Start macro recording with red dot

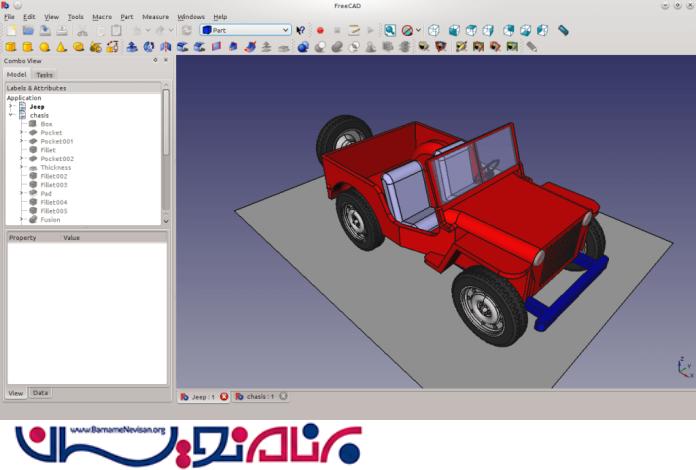click(320, 31)
